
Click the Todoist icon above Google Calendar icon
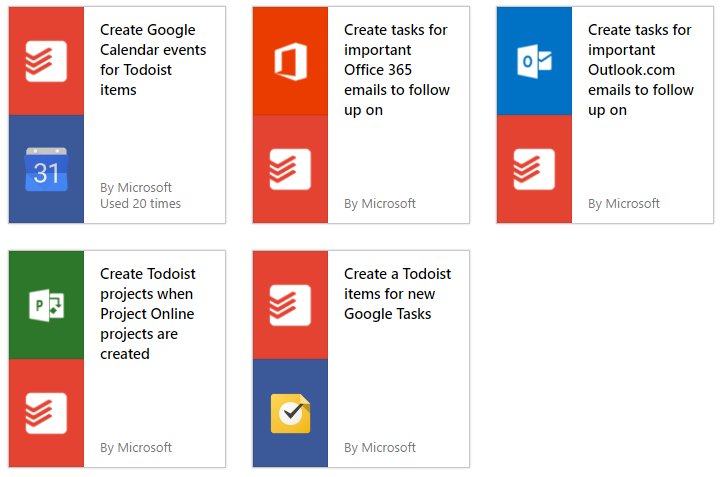(46, 61)
